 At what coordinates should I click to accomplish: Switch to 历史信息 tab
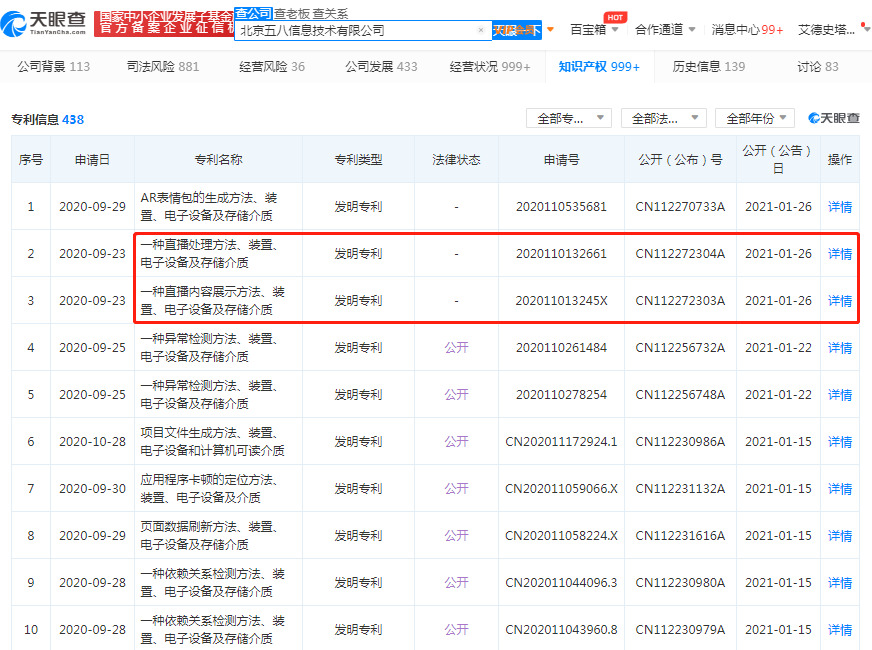click(708, 67)
